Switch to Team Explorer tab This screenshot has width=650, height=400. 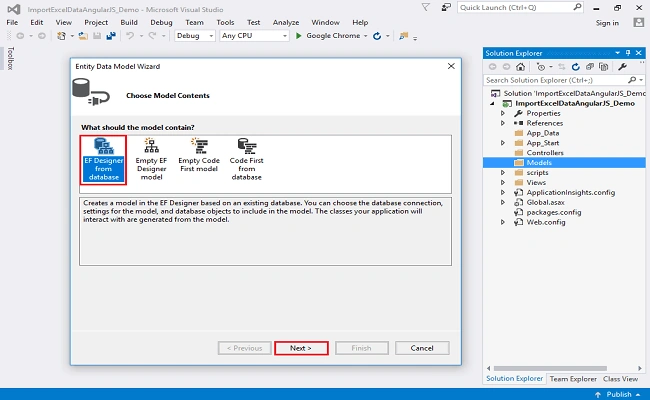tap(573, 379)
